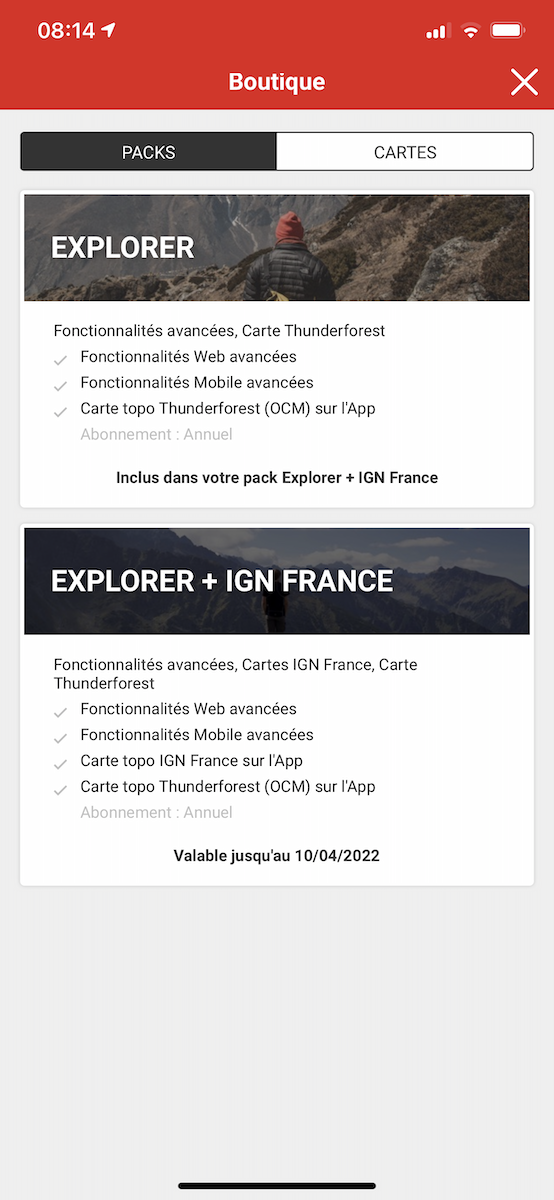Select 'Abonnement : Annuel' under Explorer pack

[x=156, y=435]
